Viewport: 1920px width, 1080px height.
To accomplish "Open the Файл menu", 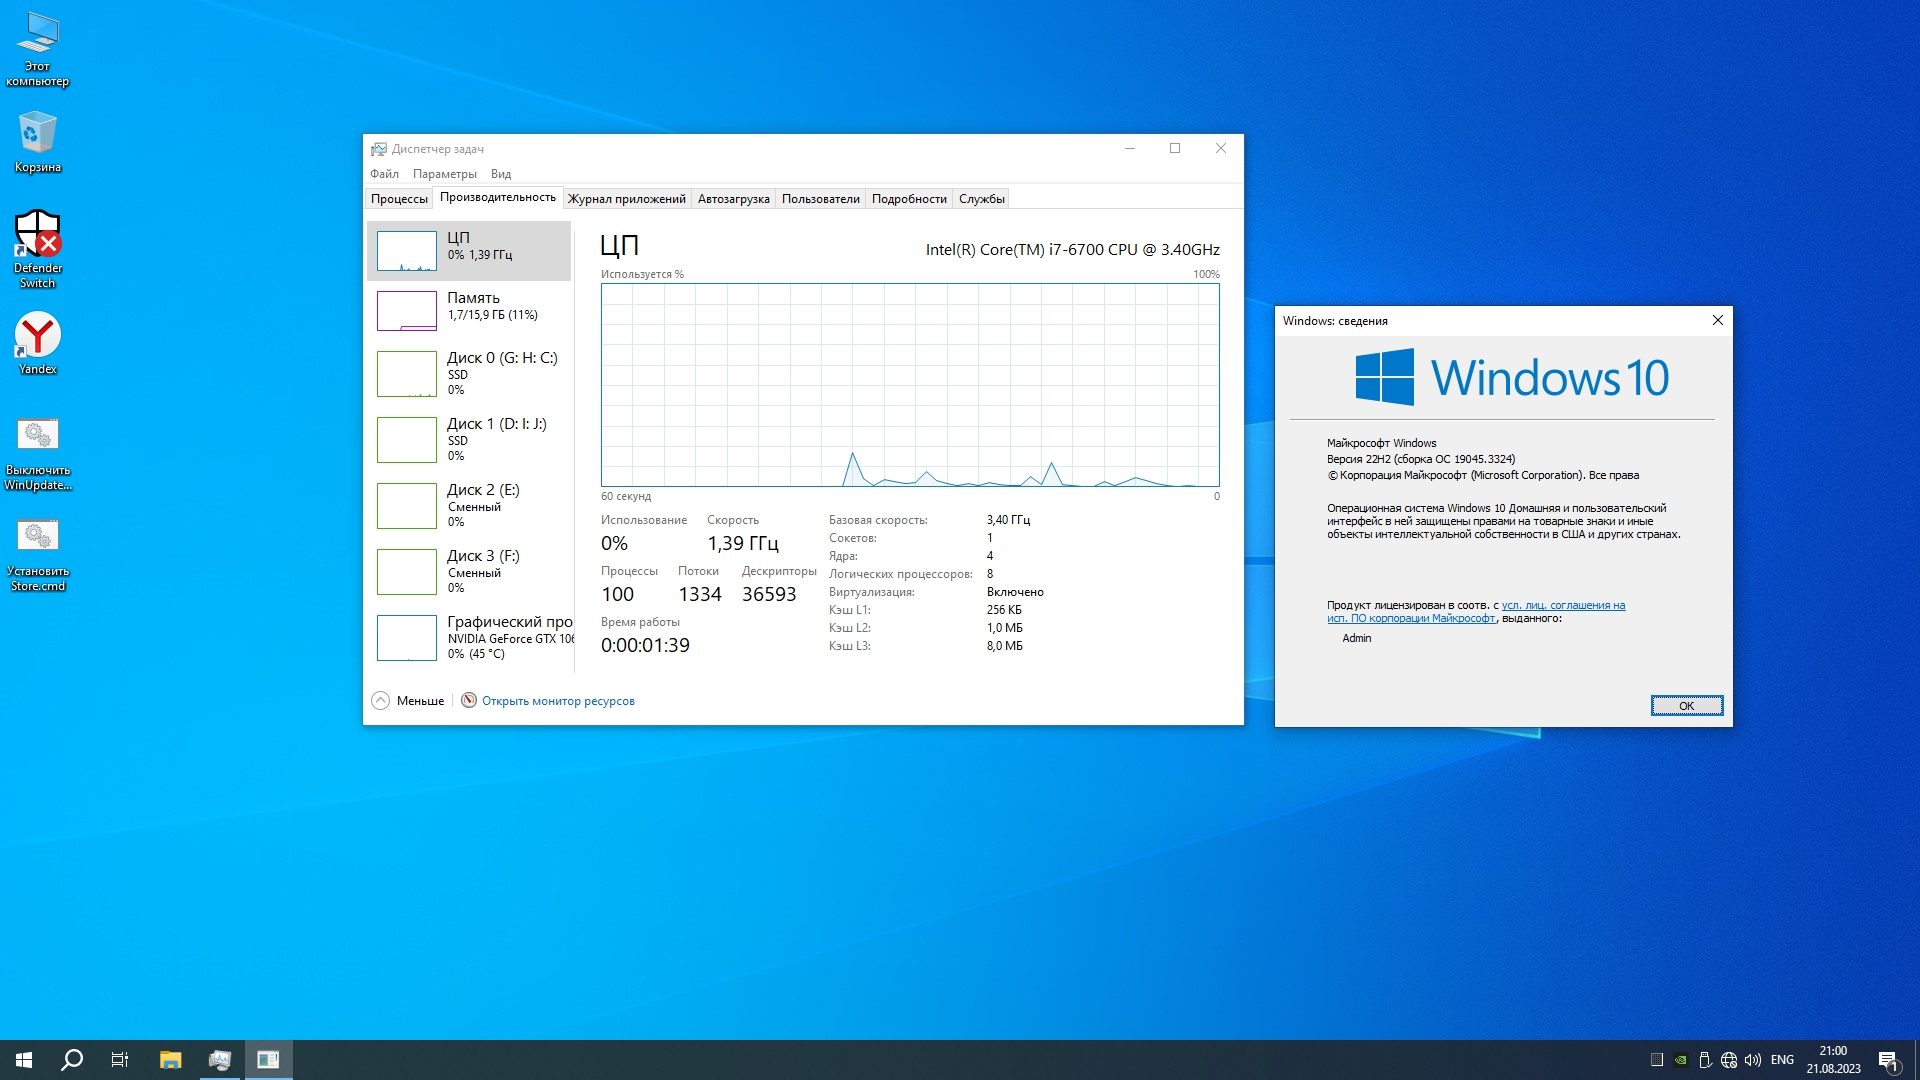I will click(x=384, y=174).
